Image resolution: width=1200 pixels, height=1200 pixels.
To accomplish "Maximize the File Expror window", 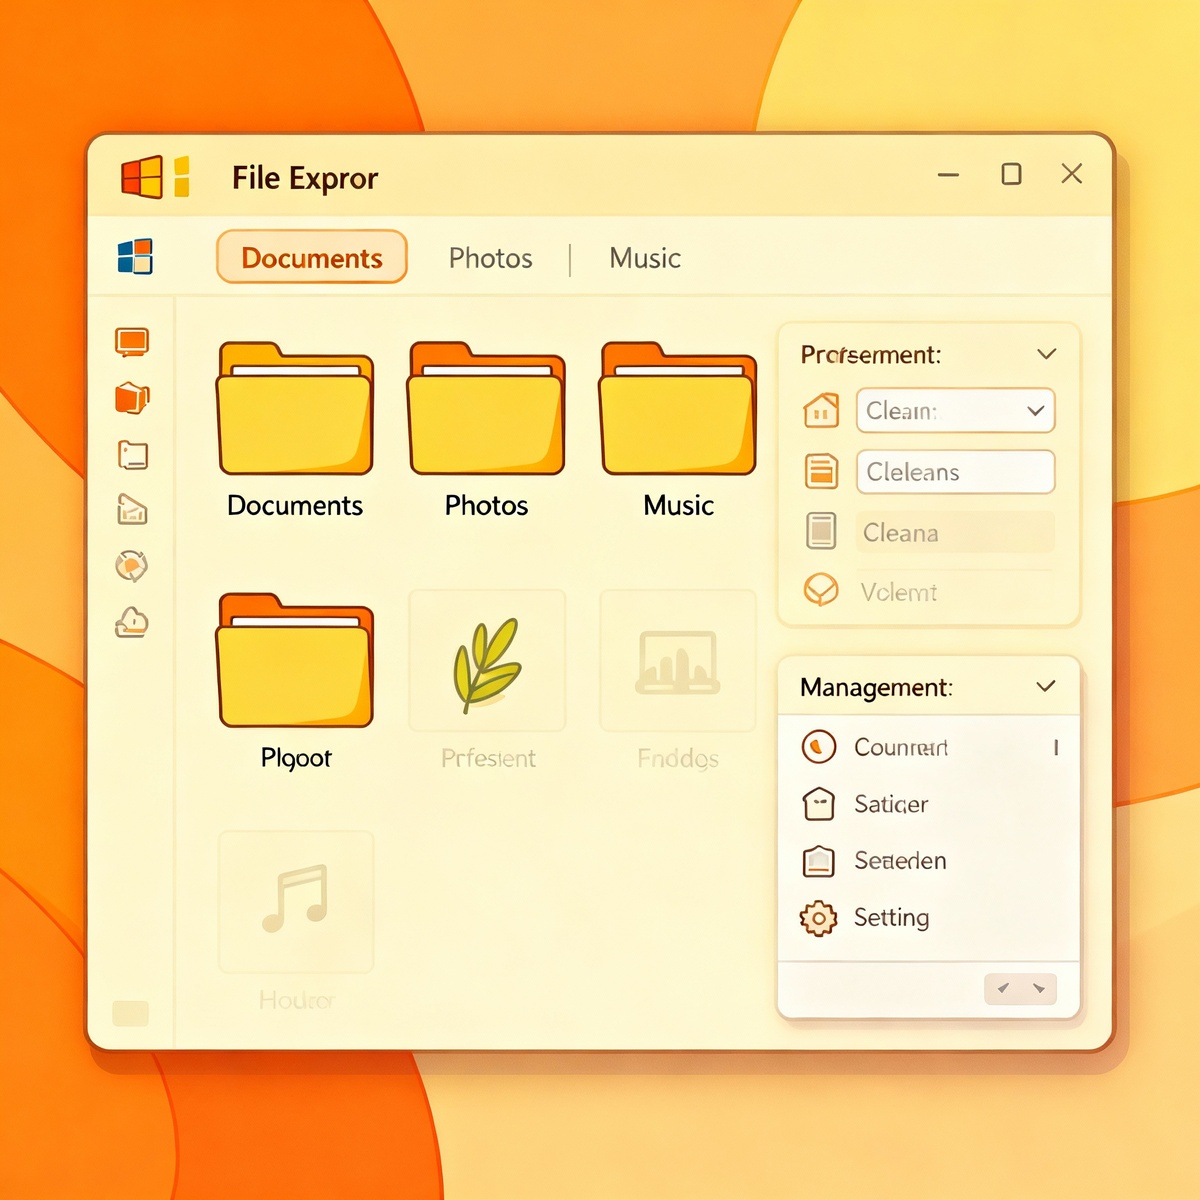I will point(1011,174).
